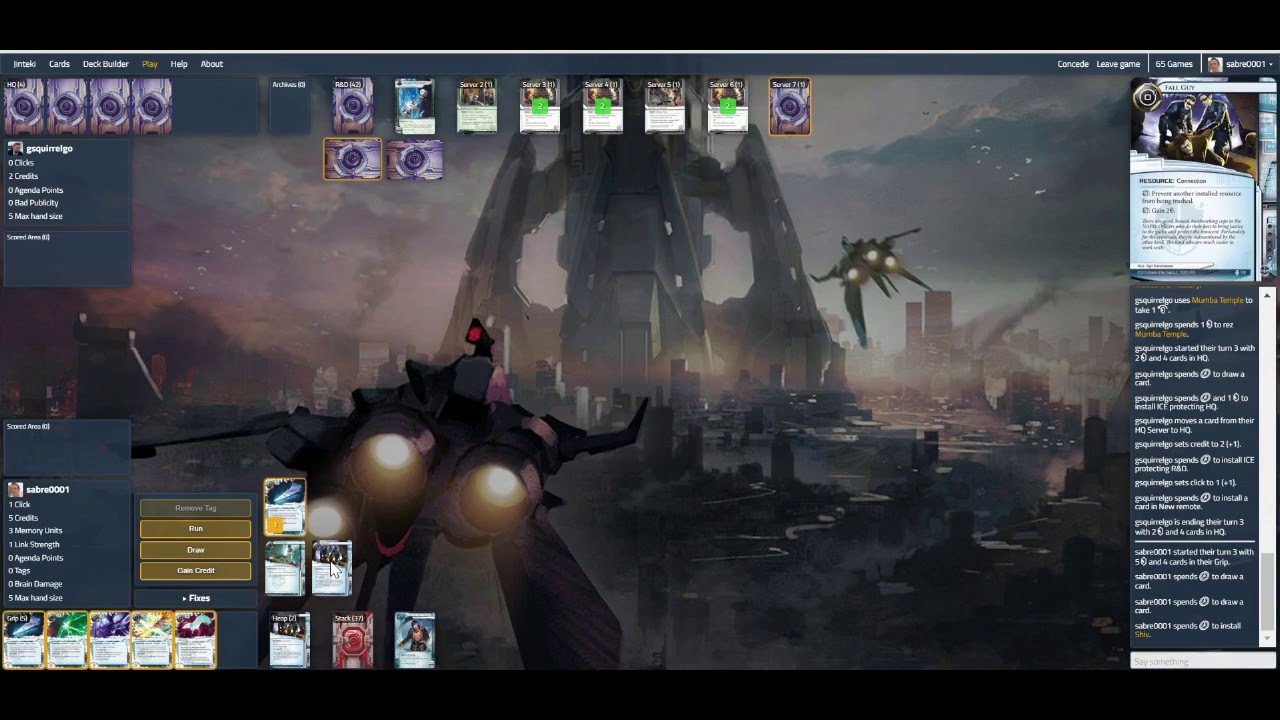Viewport: 1280px width, 720px height.
Task: Select the blue ship card in Grip
Action: tap(24, 640)
